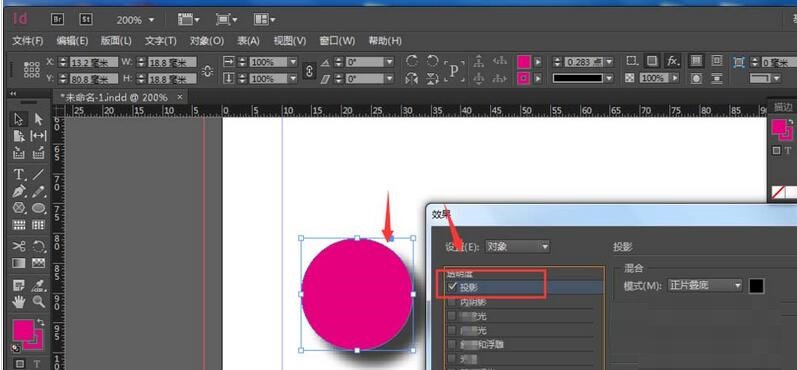Click the reference point locator grid
797x370 pixels.
pyautogui.click(x=32, y=70)
